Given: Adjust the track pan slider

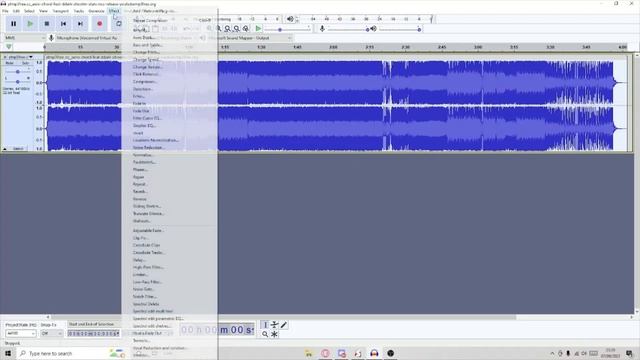Looking at the screenshot, I should click(x=18, y=82).
